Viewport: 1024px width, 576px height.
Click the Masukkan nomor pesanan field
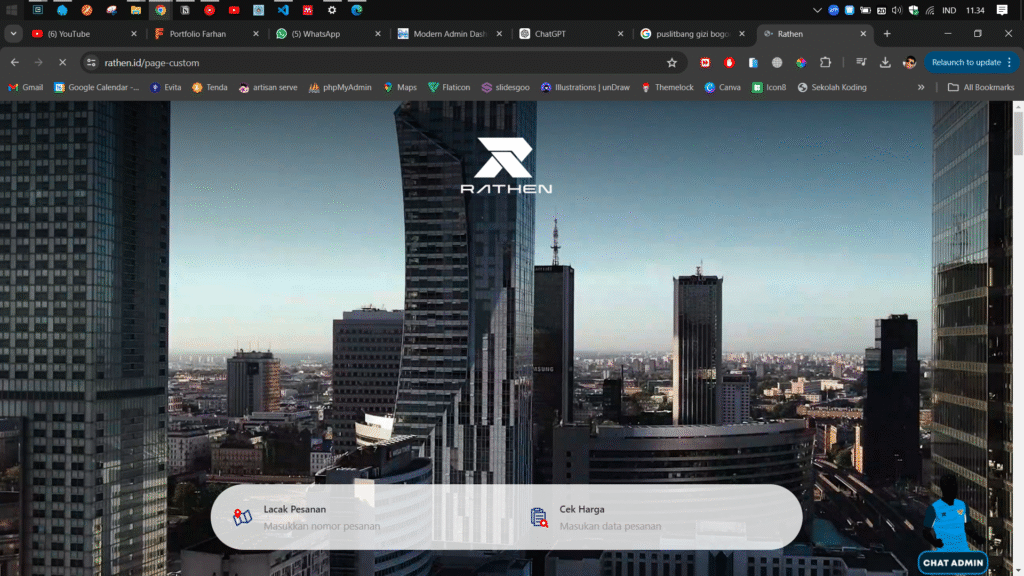(x=322, y=526)
